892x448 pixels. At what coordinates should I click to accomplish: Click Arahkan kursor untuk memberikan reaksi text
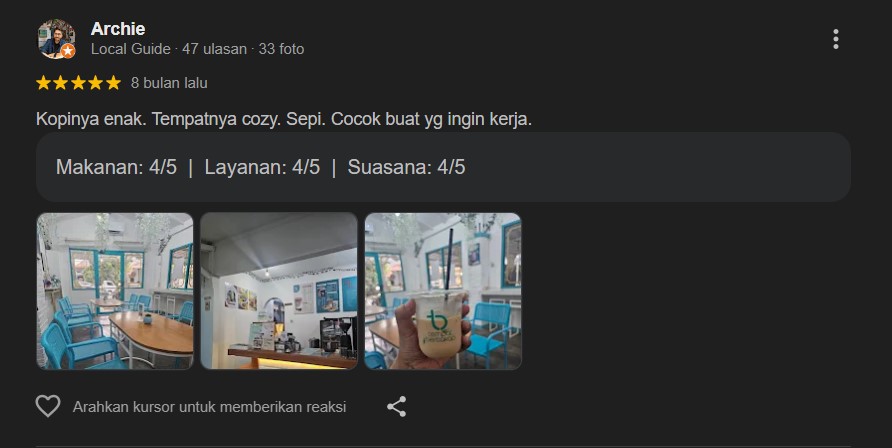[209, 407]
